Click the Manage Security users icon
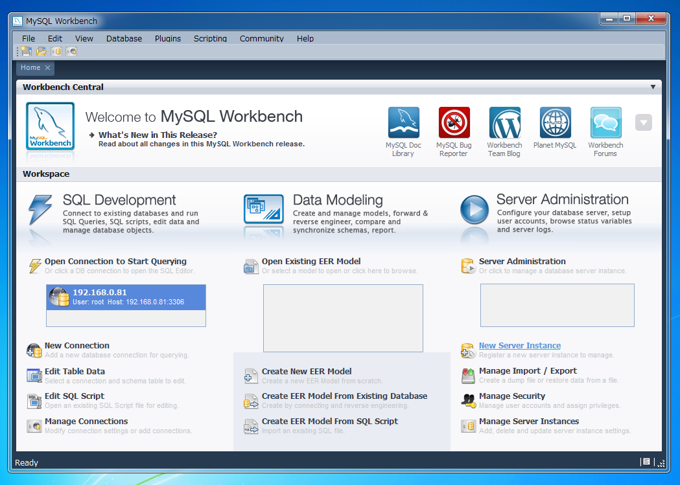The width and height of the screenshot is (680, 485). tap(468, 400)
